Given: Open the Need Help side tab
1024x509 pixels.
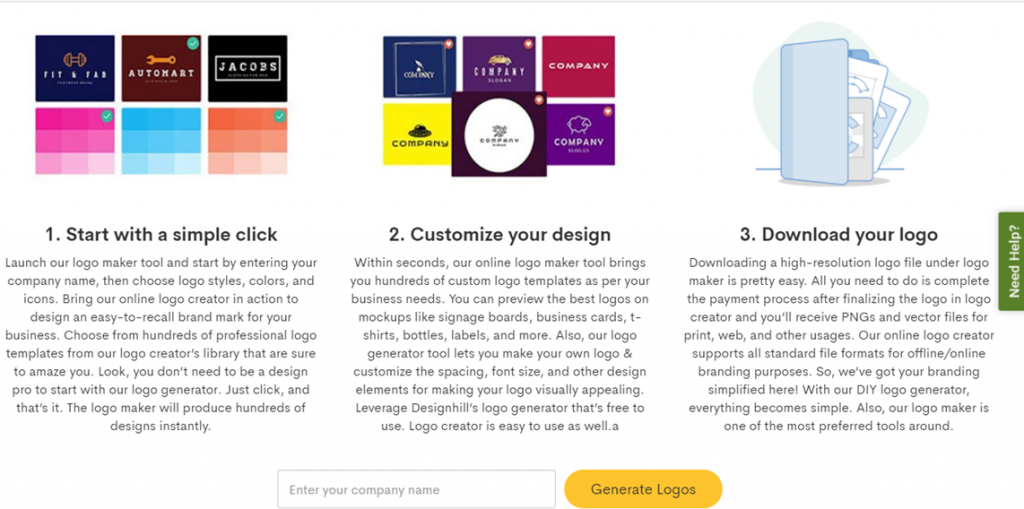Looking at the screenshot, I should 1012,261.
